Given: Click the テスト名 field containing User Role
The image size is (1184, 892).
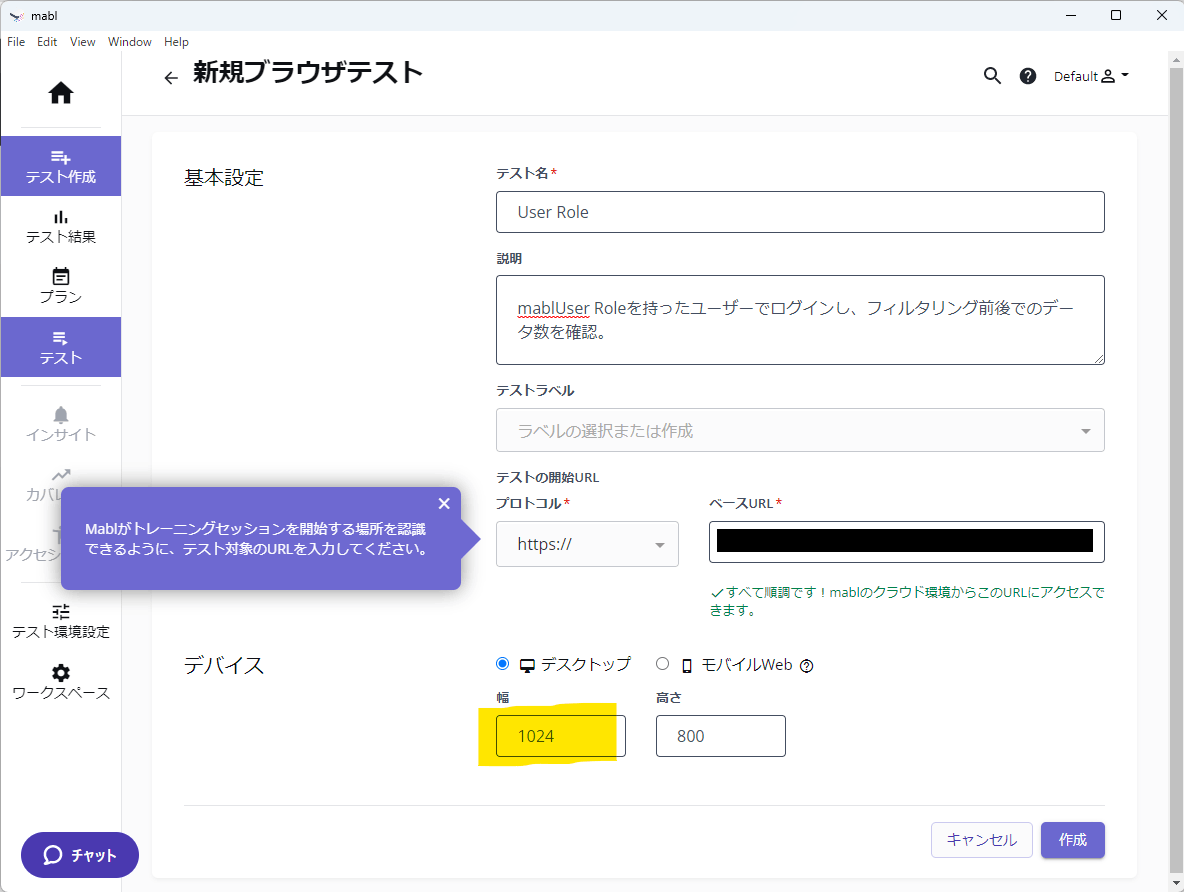Looking at the screenshot, I should [x=800, y=212].
